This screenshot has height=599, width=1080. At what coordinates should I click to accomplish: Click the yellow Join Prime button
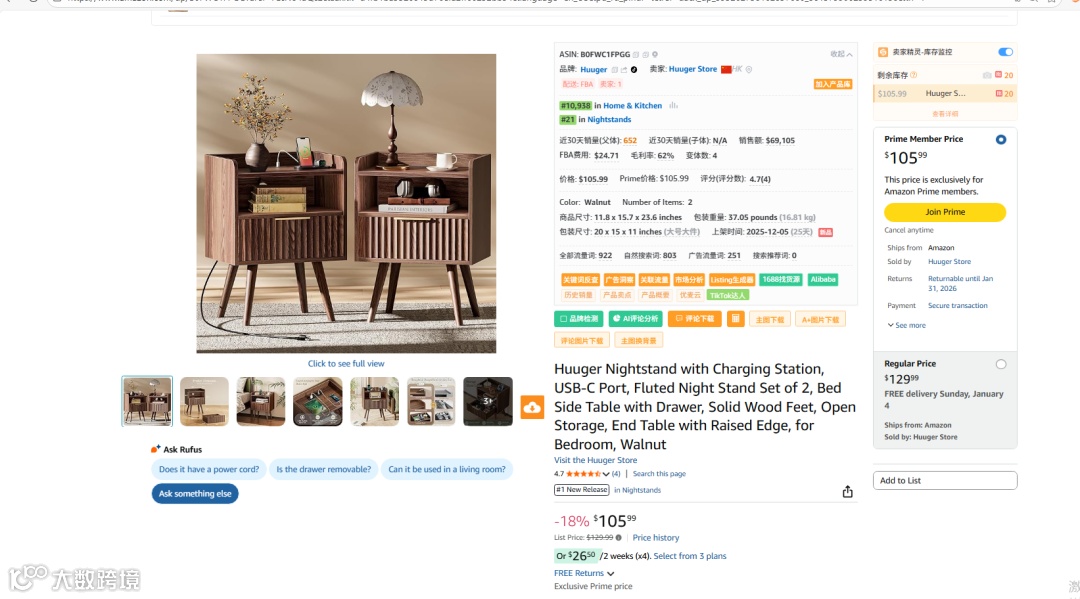945,212
